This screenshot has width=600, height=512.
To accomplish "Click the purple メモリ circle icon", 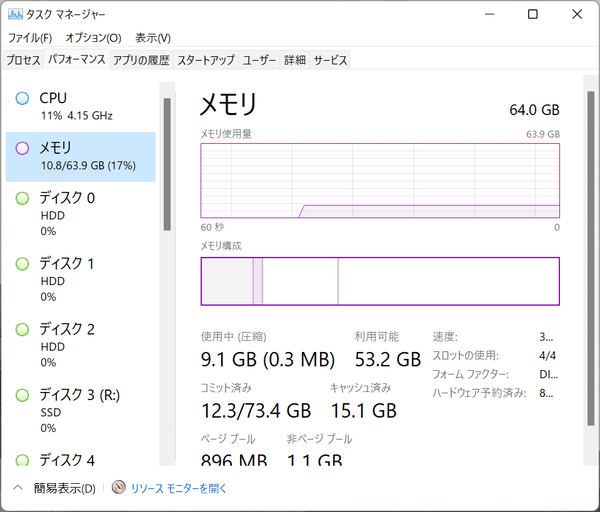I will (x=22, y=148).
